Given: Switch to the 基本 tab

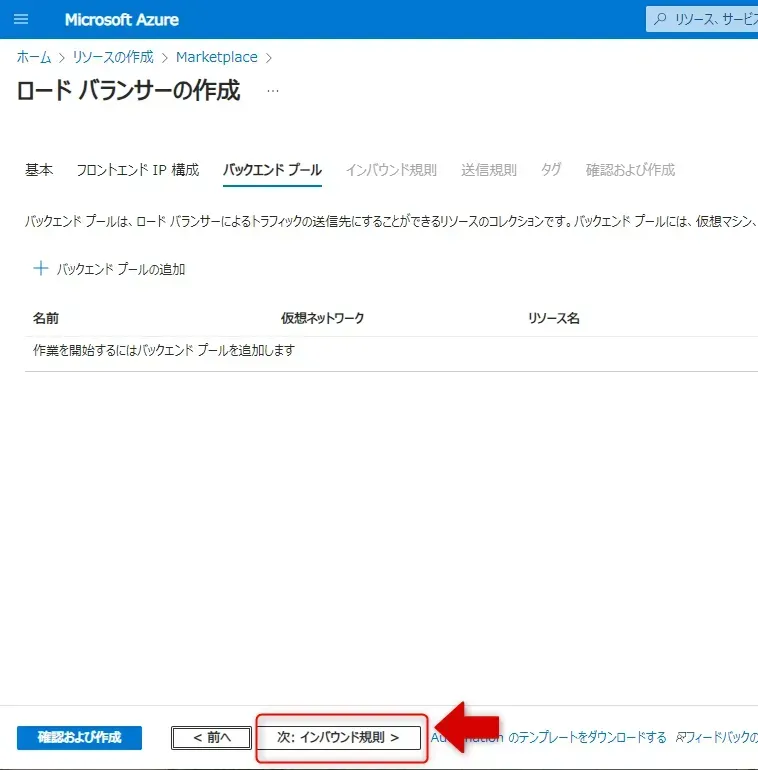Looking at the screenshot, I should pos(39,170).
